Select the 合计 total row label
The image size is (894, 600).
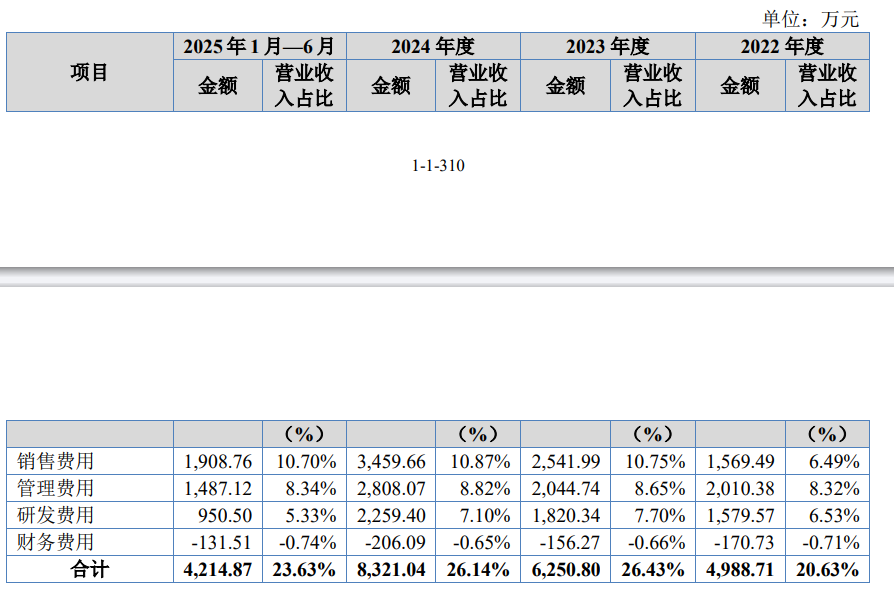tap(89, 569)
